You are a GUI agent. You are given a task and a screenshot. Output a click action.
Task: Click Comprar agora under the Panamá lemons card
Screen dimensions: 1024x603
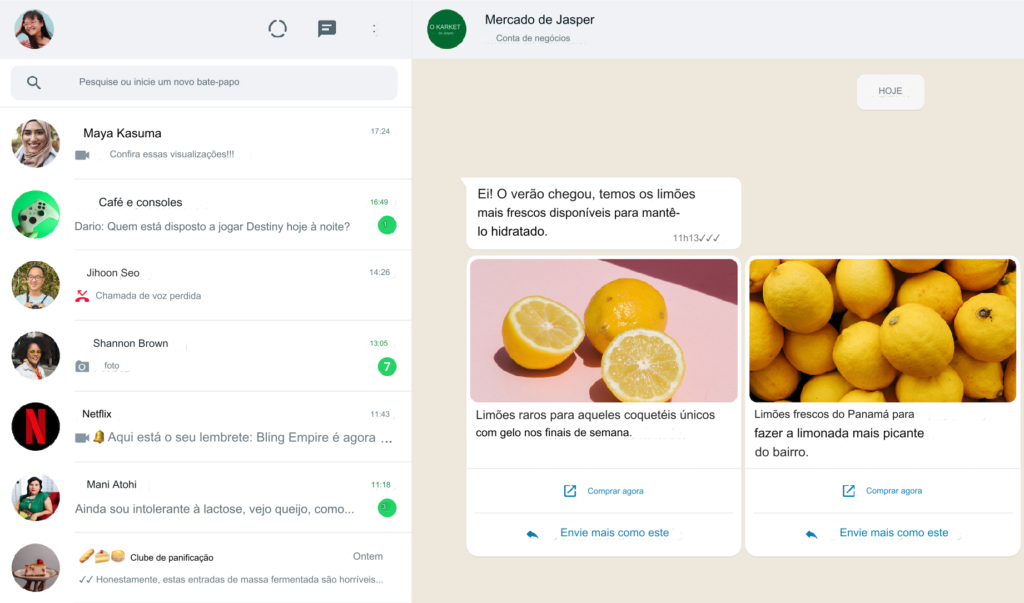[x=882, y=491]
